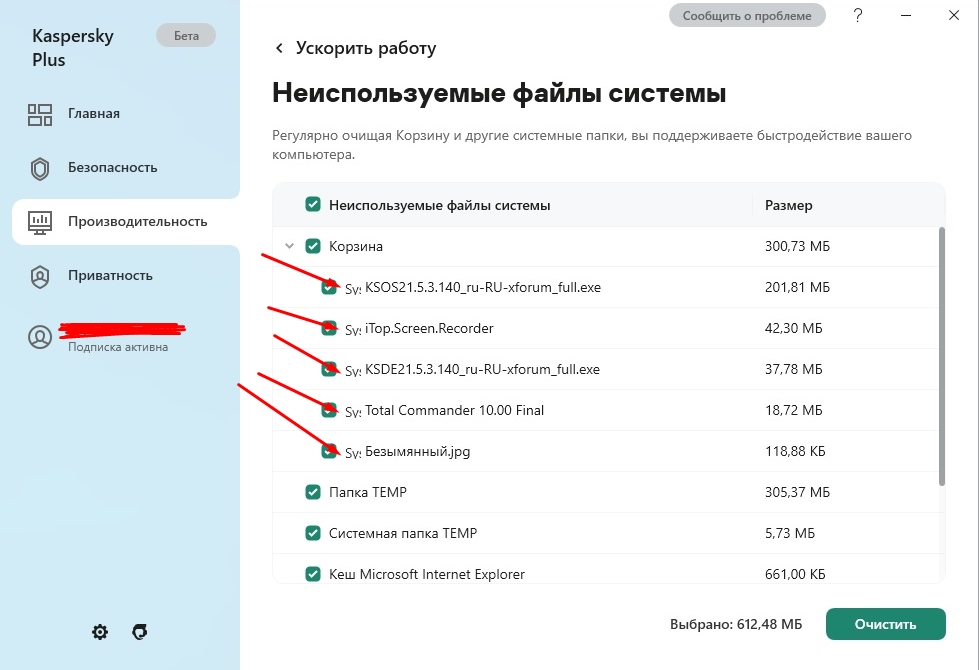Toggle checkbox for KSOS21.5.3.140 file
Screen dimensions: 979x670
click(x=329, y=287)
